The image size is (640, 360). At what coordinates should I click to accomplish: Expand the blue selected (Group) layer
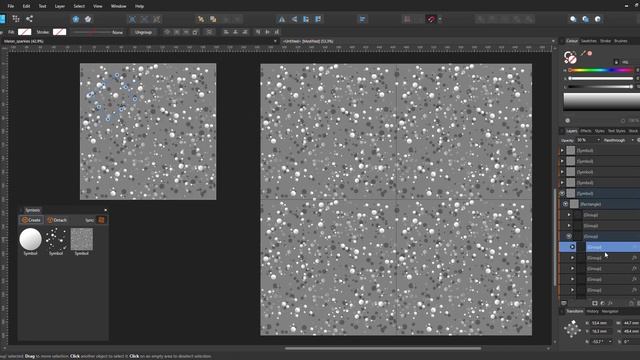[x=572, y=247]
